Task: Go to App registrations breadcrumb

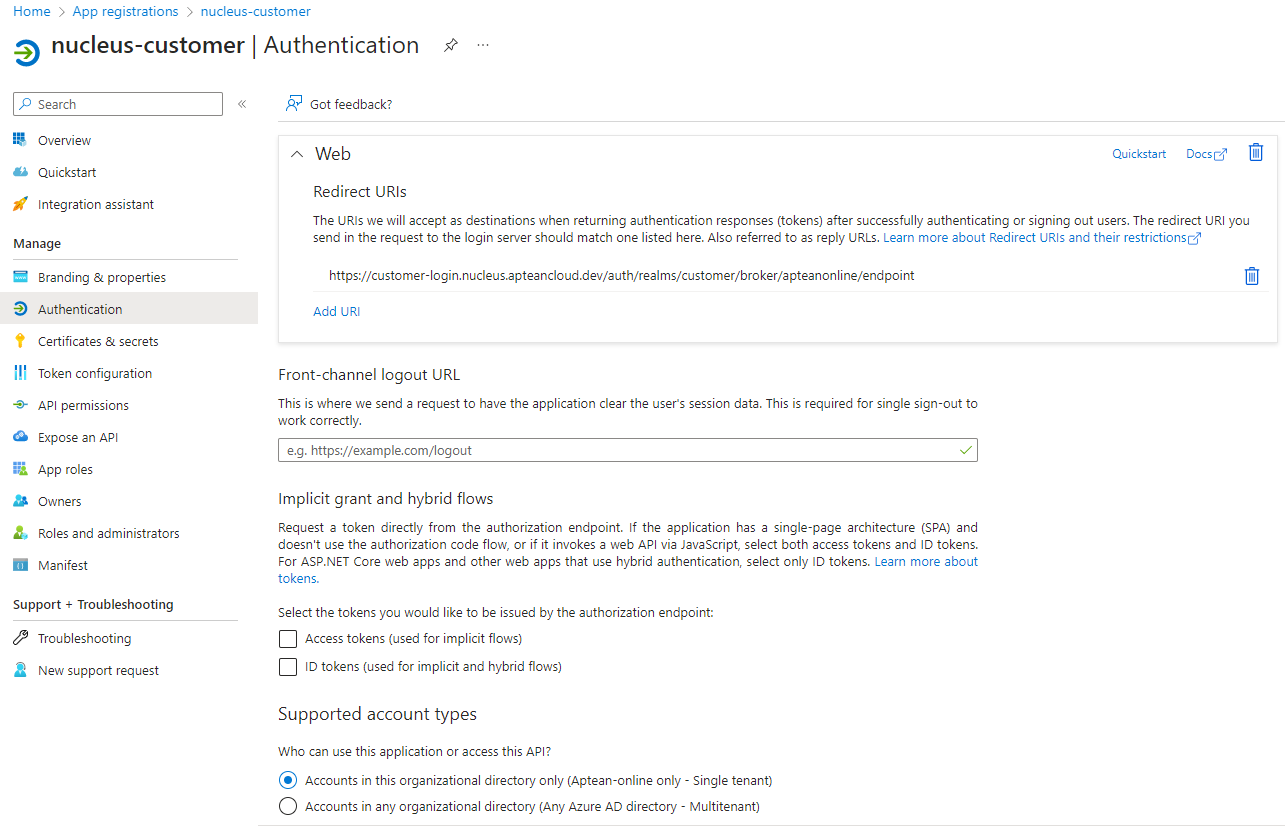Action: (x=125, y=12)
